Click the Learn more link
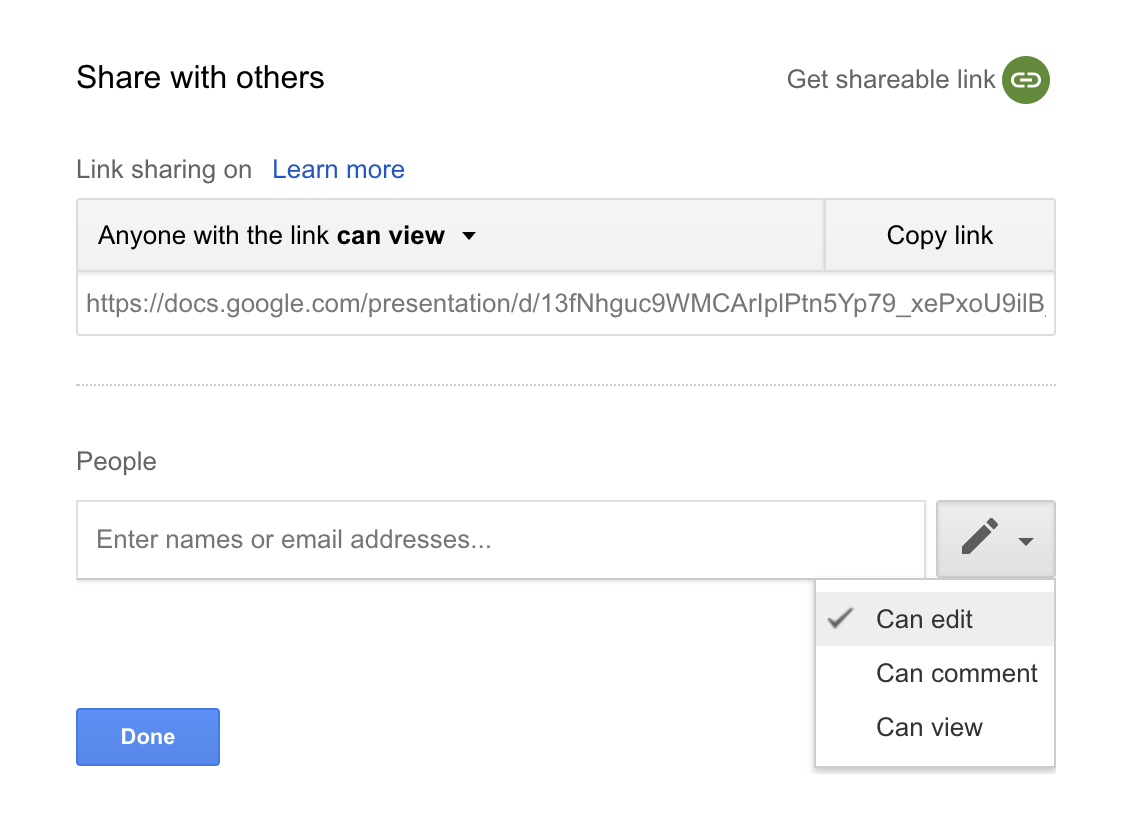Image resolution: width=1138 pixels, height=828 pixels. [338, 169]
